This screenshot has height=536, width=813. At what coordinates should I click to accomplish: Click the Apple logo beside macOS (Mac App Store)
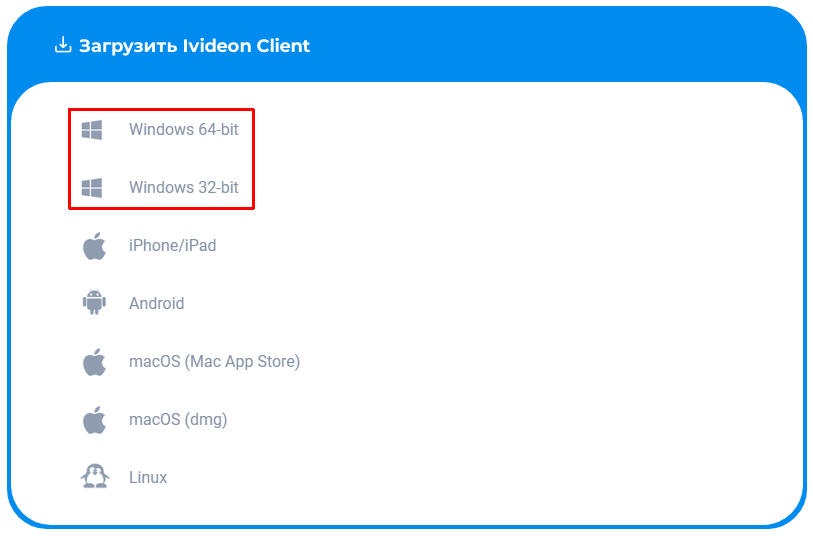94,362
